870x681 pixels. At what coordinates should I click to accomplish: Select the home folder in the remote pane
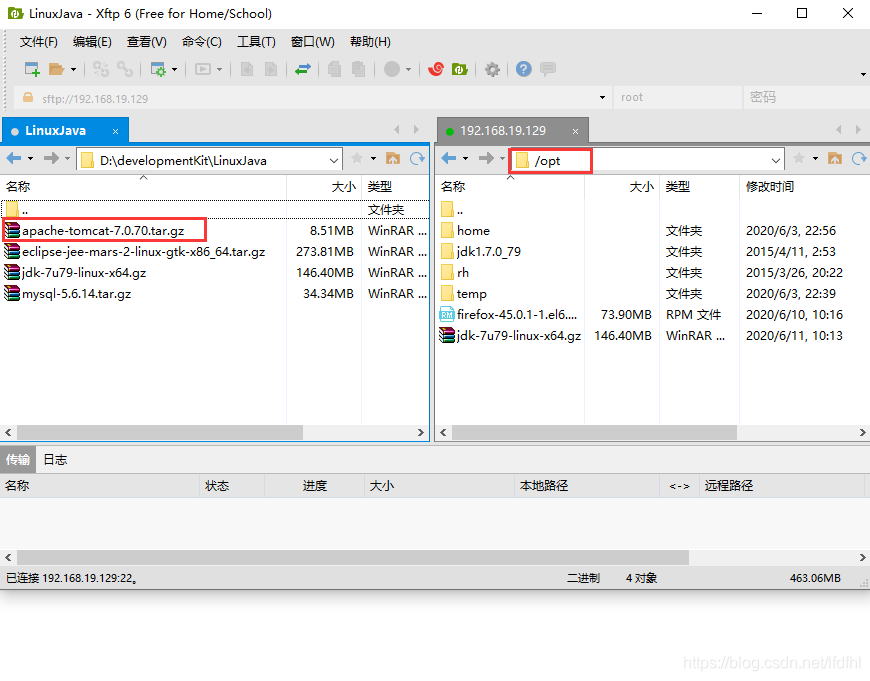473,230
